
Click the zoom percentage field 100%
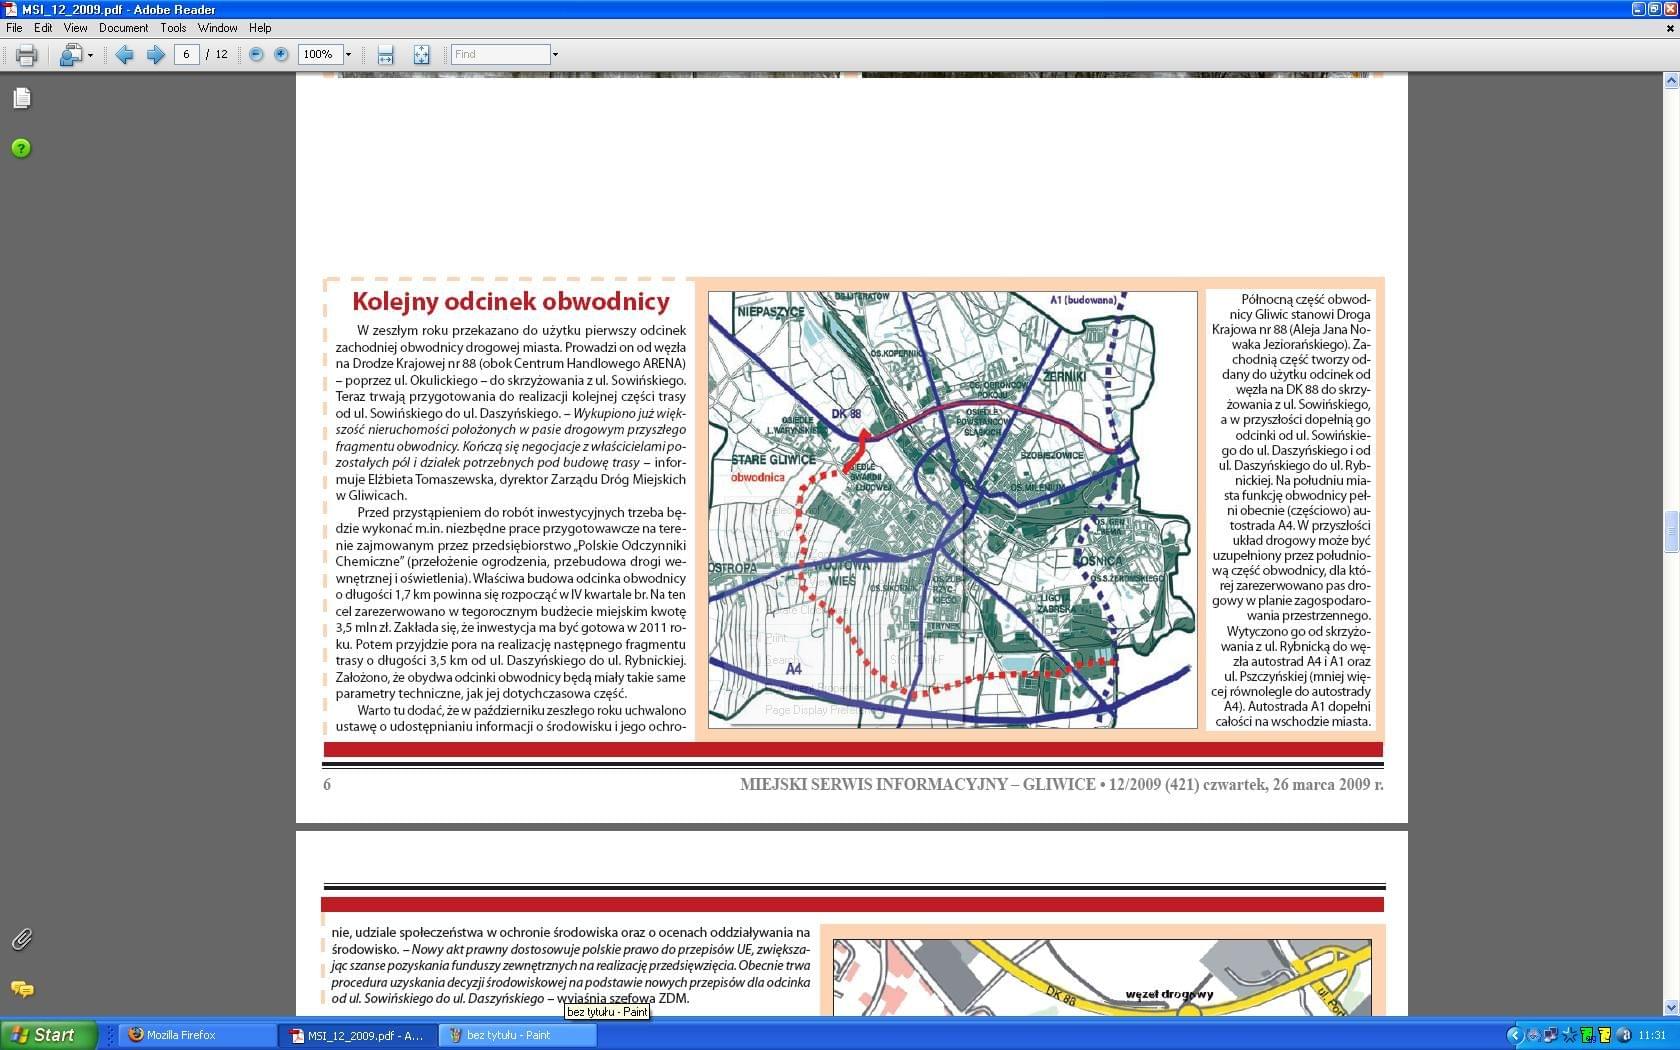coord(320,54)
